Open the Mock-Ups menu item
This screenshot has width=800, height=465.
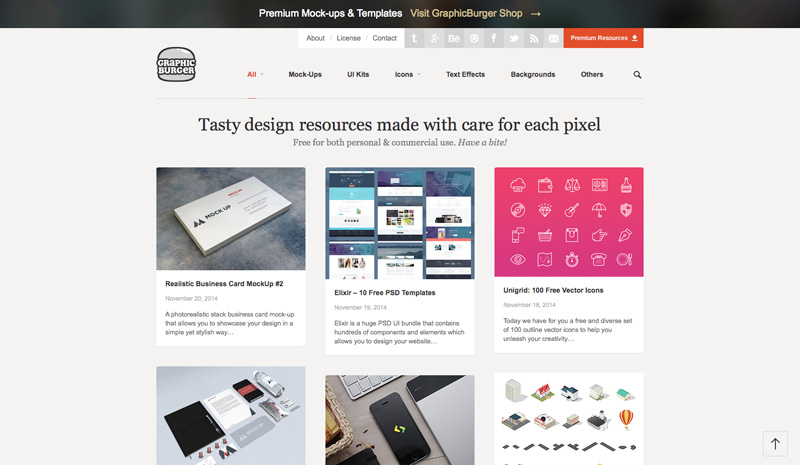coord(305,75)
